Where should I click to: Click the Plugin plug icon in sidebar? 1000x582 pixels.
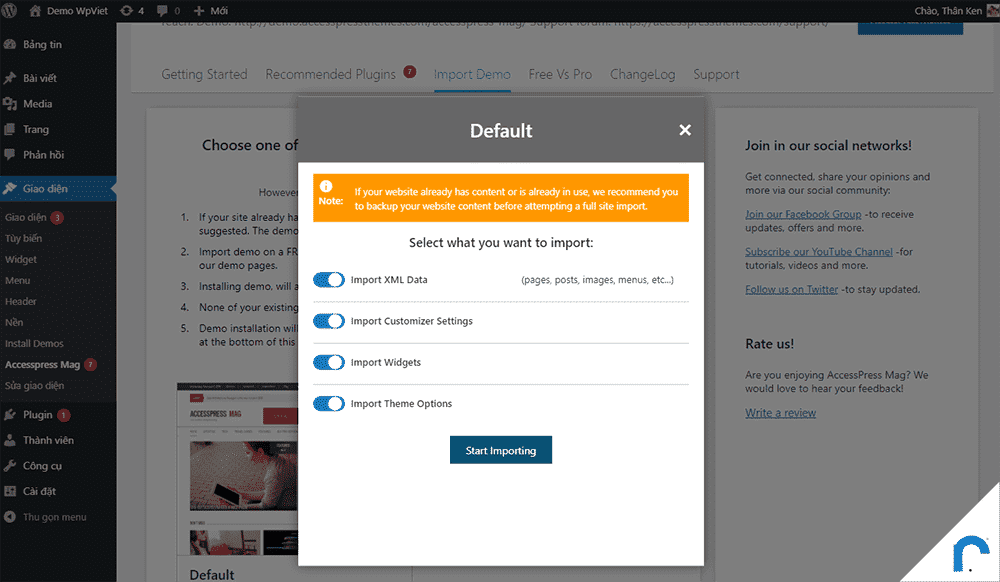pos(10,414)
